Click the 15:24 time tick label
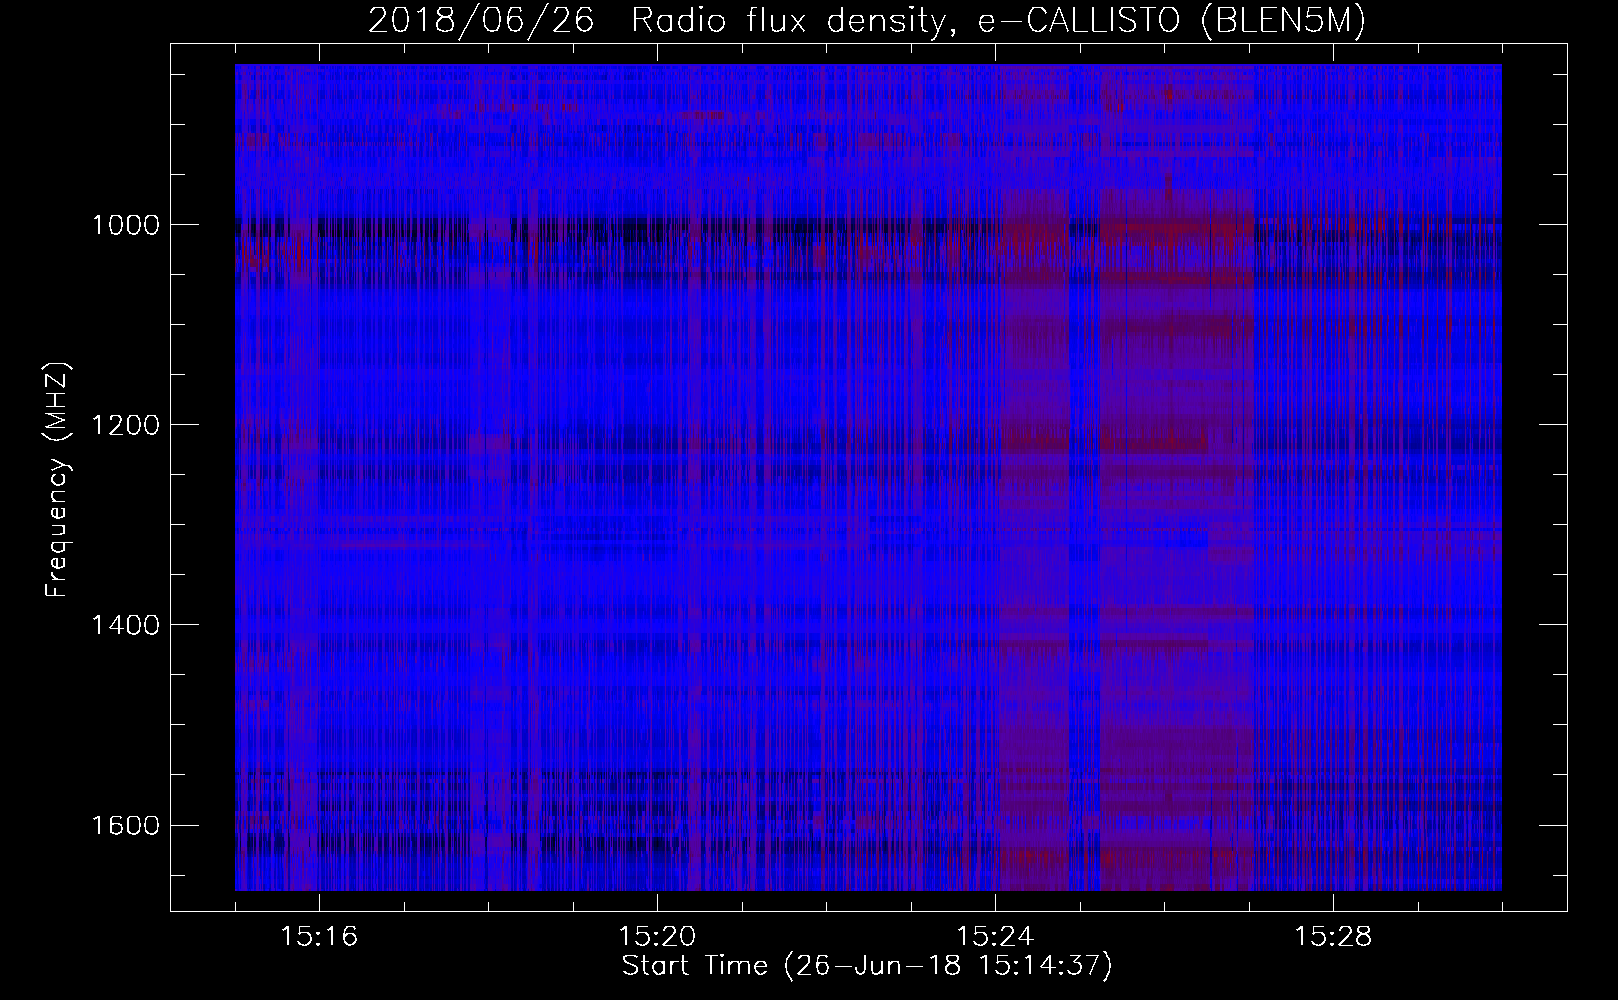The image size is (1618, 1000). coord(995,937)
